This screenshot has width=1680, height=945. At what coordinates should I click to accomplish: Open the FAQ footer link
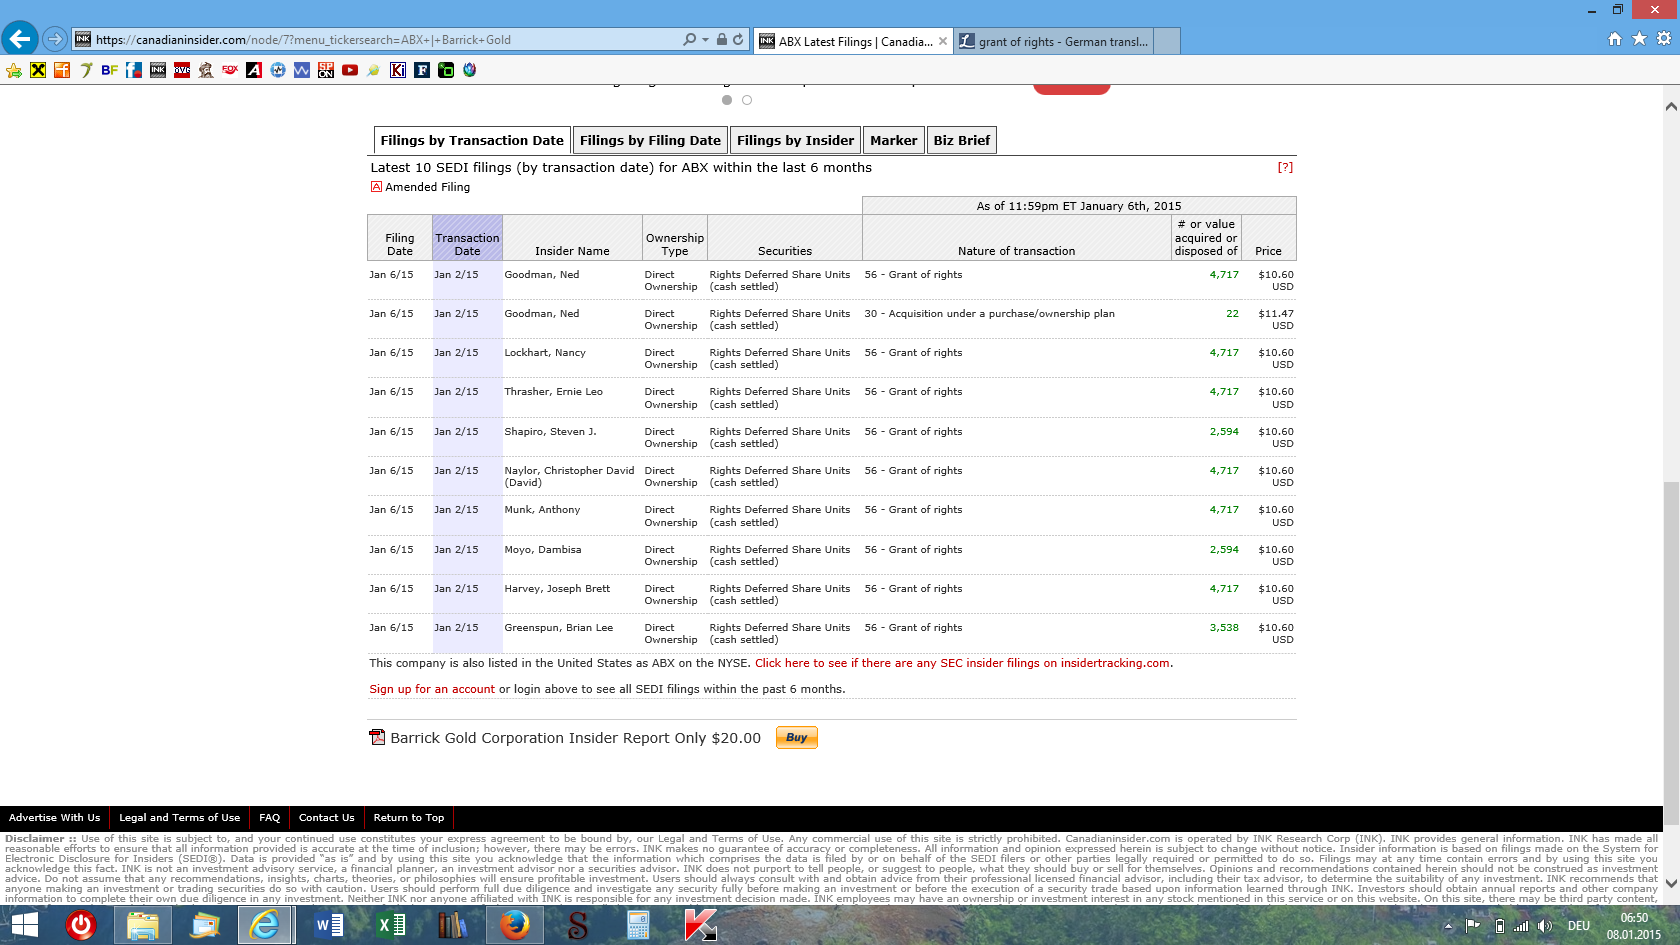pyautogui.click(x=270, y=817)
